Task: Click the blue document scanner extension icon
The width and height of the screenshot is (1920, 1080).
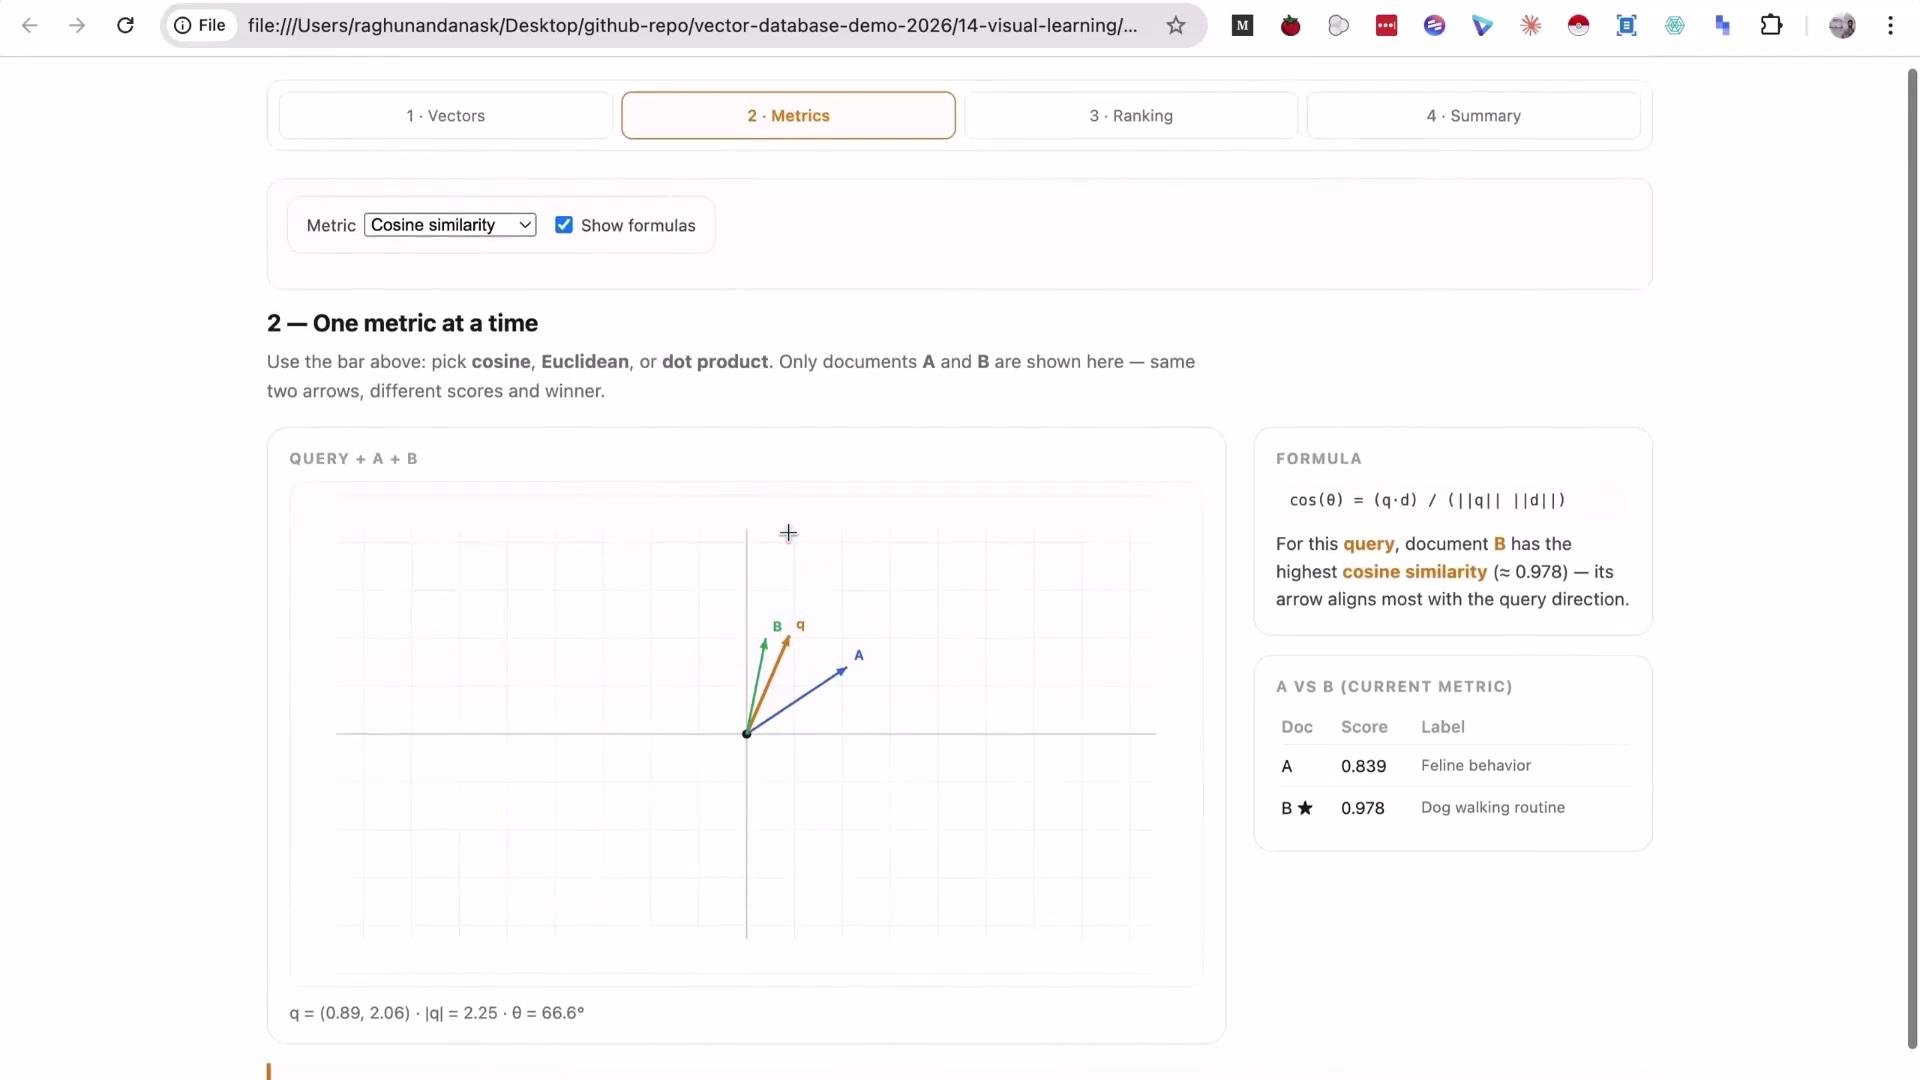Action: point(1626,26)
